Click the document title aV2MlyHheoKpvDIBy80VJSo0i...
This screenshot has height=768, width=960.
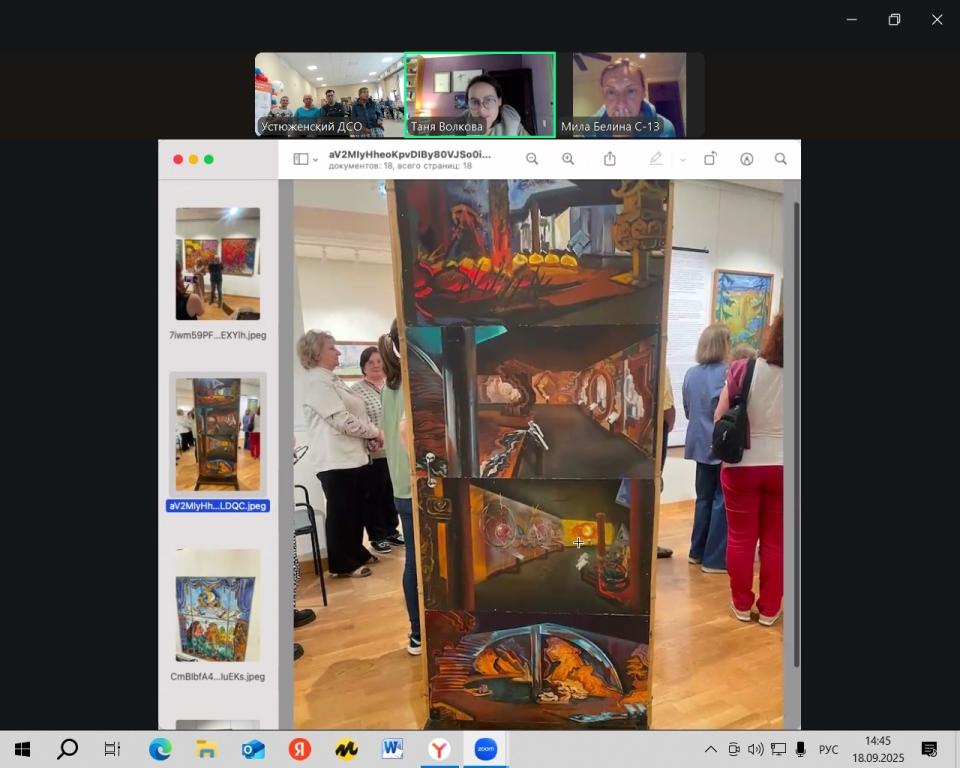410,154
